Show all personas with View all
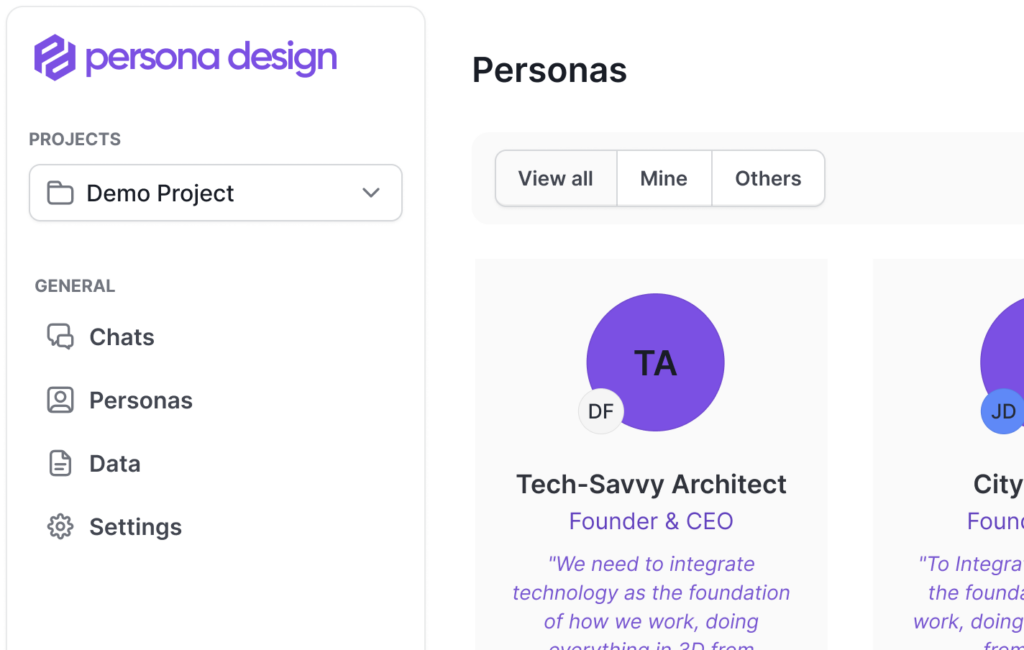Viewport: 1024px width, 650px height. [556, 179]
